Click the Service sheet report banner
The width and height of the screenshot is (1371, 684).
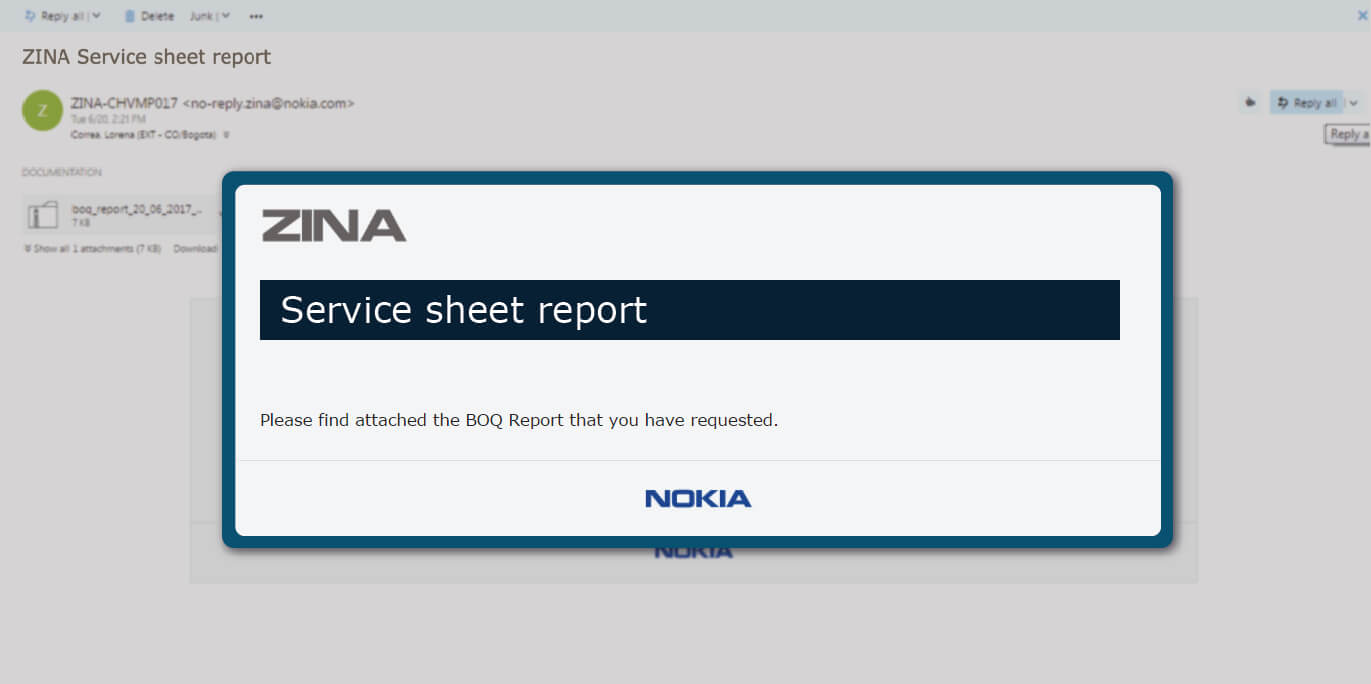pos(689,310)
